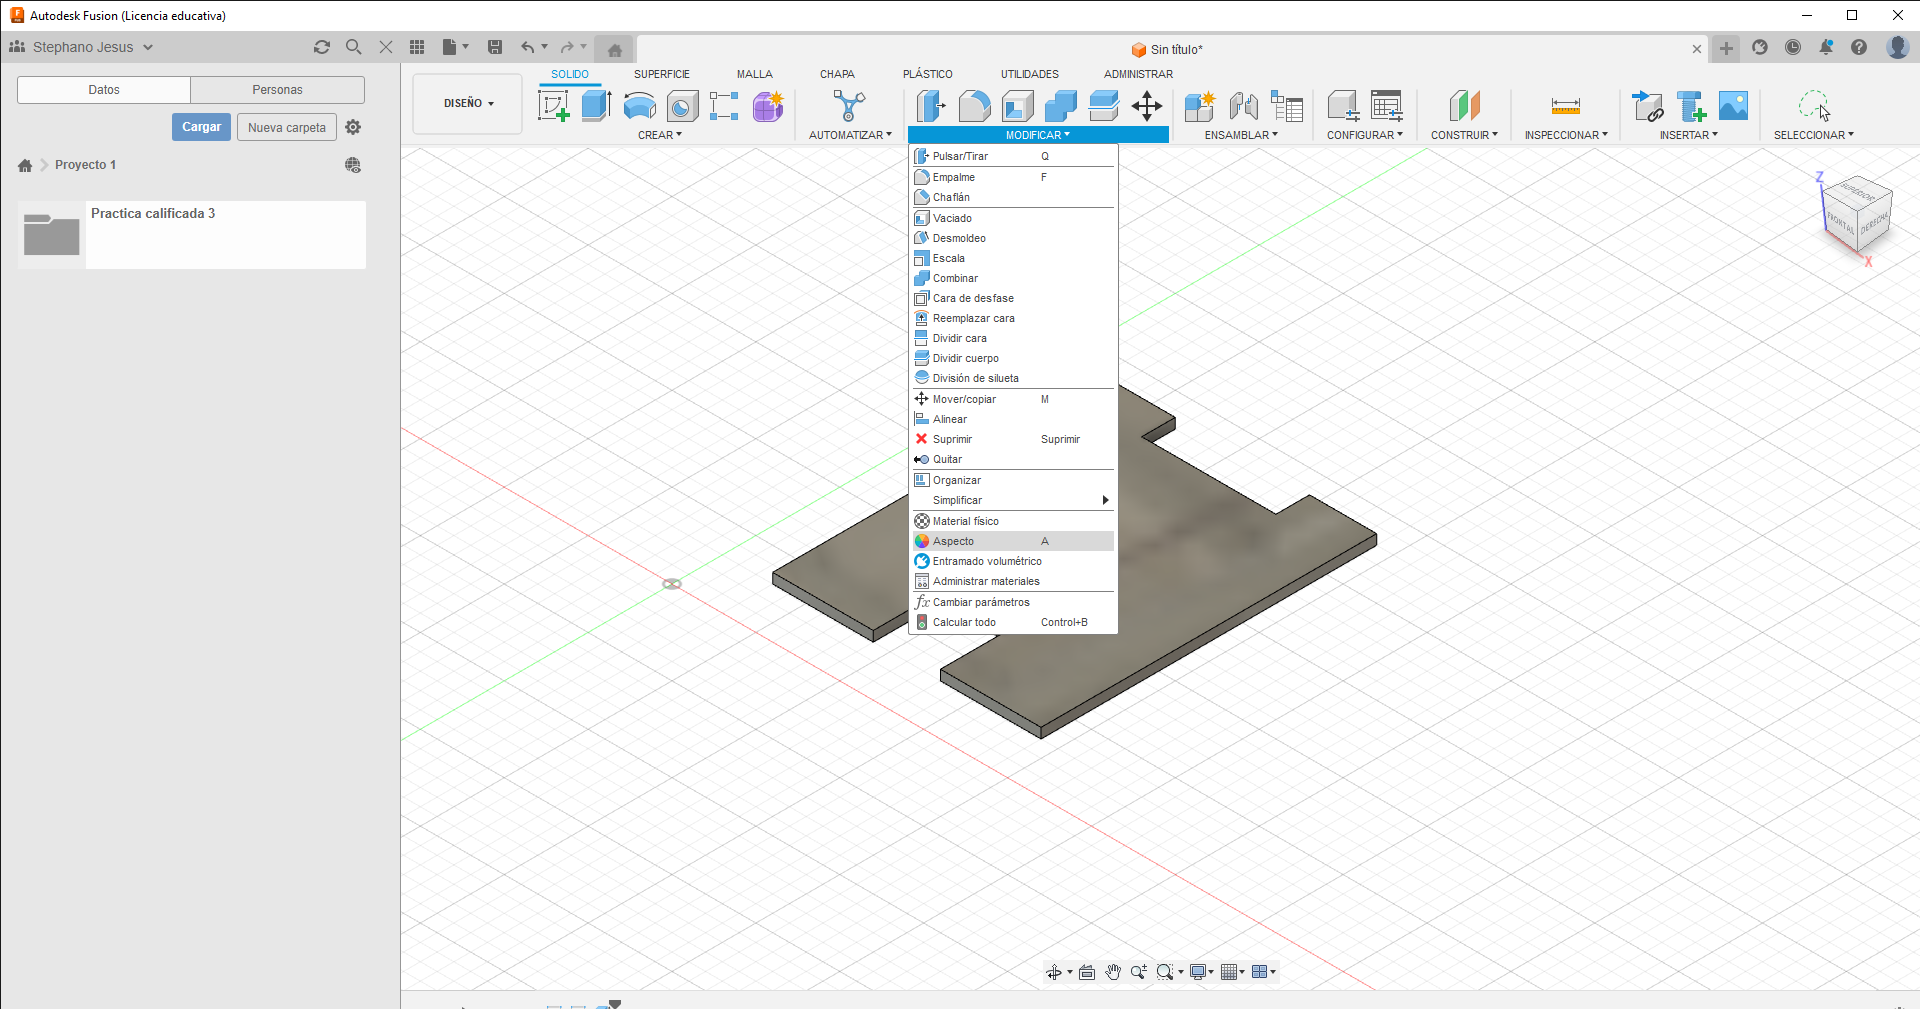The width and height of the screenshot is (1920, 1009).
Task: Click the ViewCube orientation cube
Action: click(x=1857, y=215)
